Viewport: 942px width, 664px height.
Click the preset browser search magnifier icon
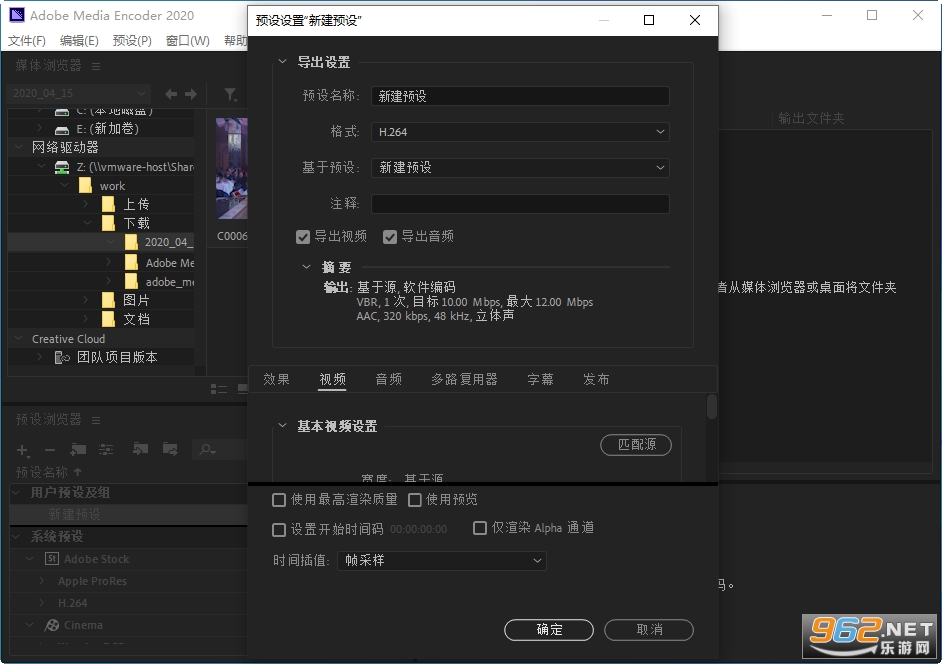[208, 449]
